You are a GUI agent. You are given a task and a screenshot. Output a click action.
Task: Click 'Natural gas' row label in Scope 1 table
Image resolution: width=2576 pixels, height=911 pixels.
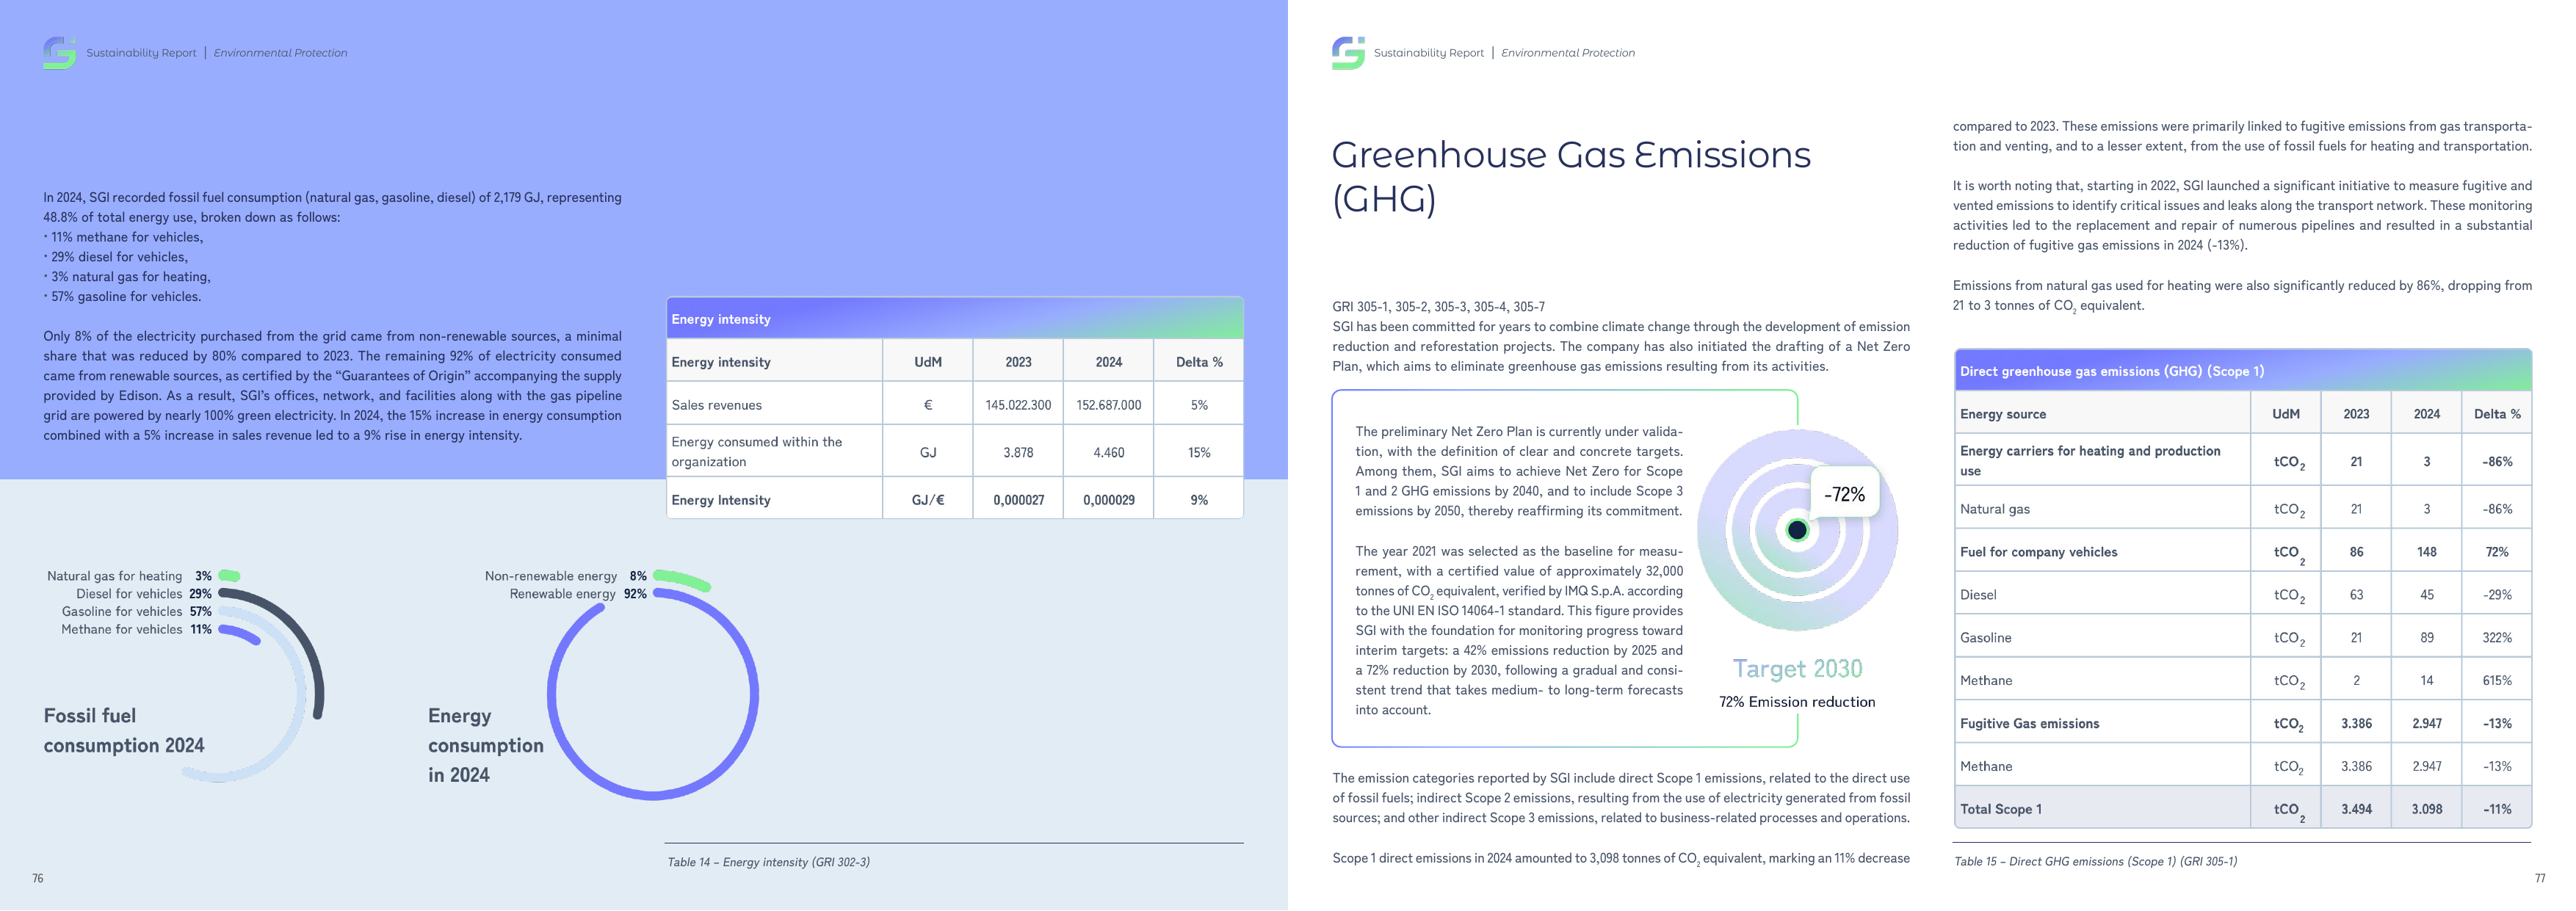point(1994,509)
